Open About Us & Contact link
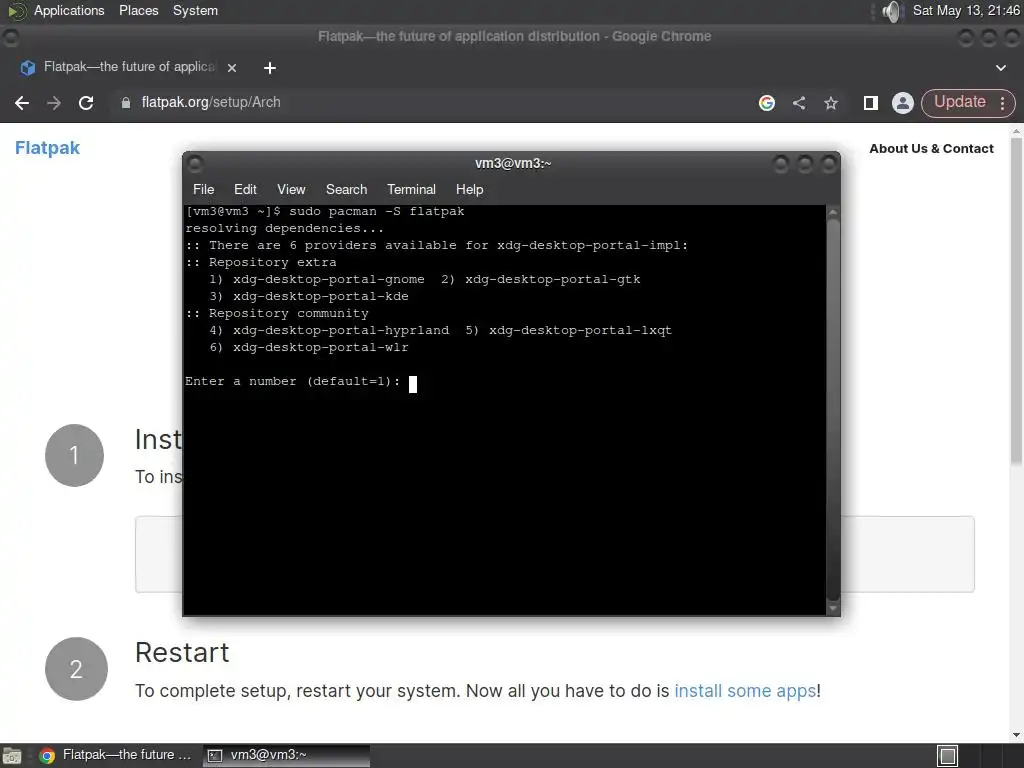Viewport: 1024px width, 768px height. 931,148
